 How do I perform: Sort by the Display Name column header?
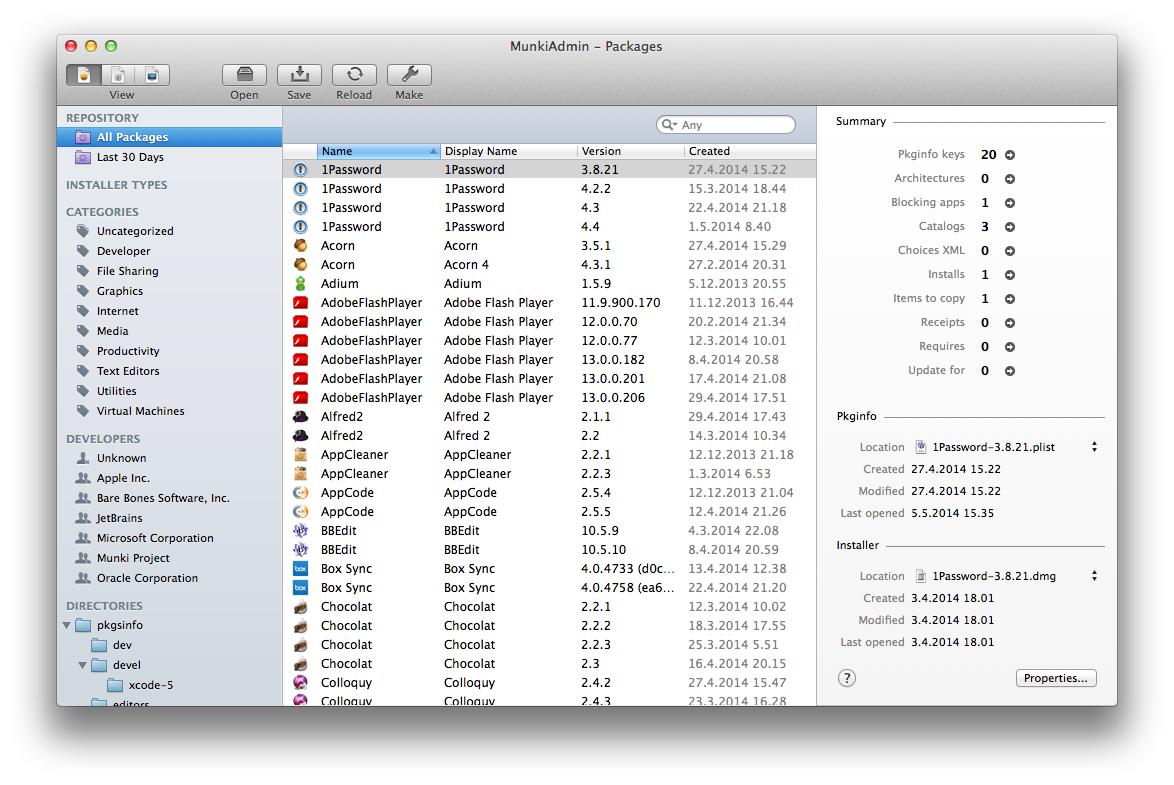508,151
